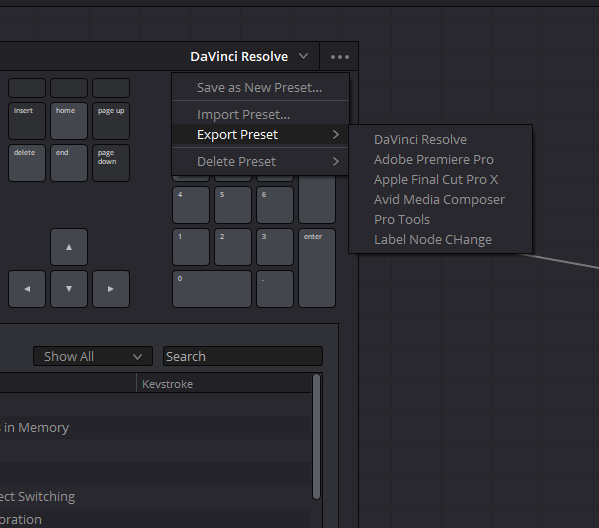Image resolution: width=599 pixels, height=528 pixels.
Task: Click the end key on virtual keyboard
Action: 69,163
